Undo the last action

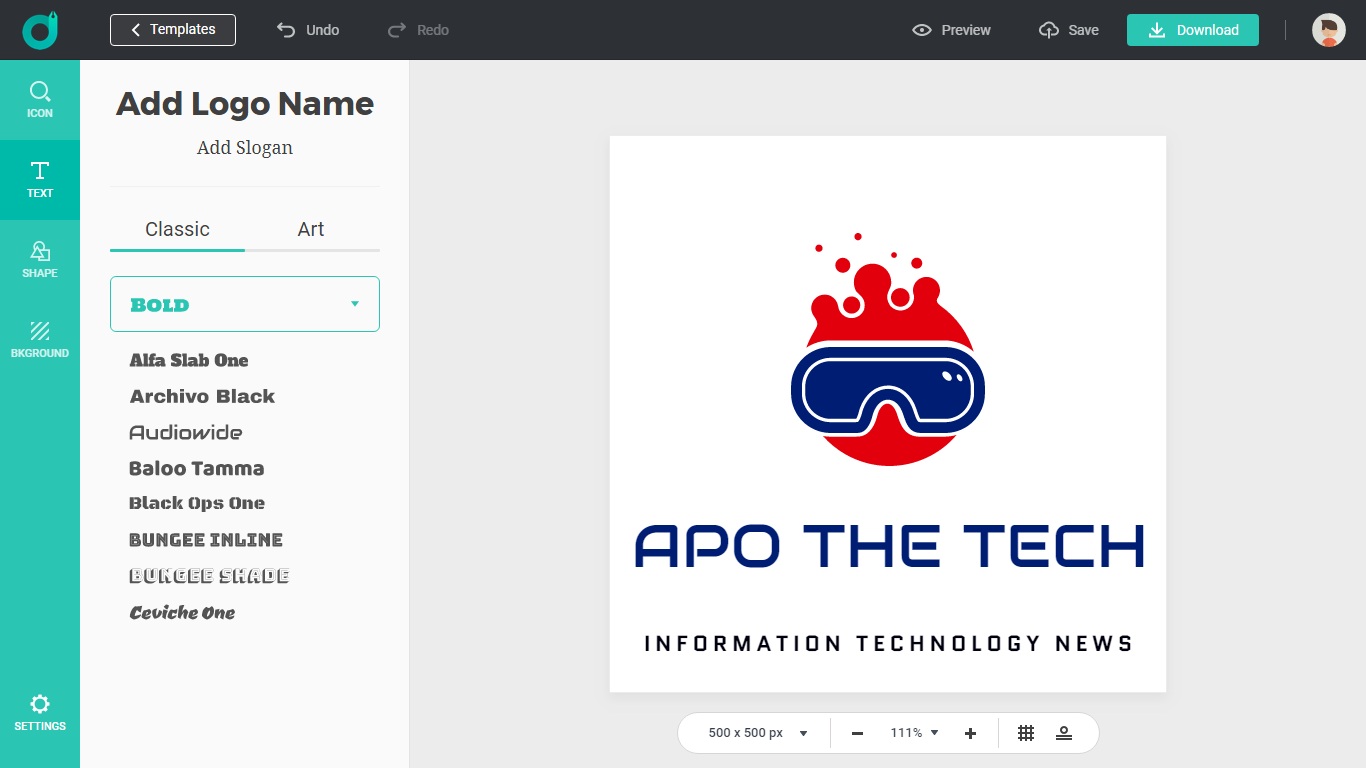pyautogui.click(x=308, y=30)
